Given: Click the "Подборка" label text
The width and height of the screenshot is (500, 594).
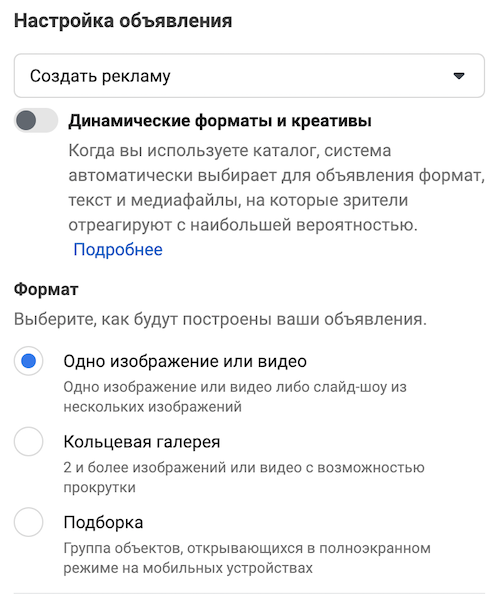Looking at the screenshot, I should point(103,522).
